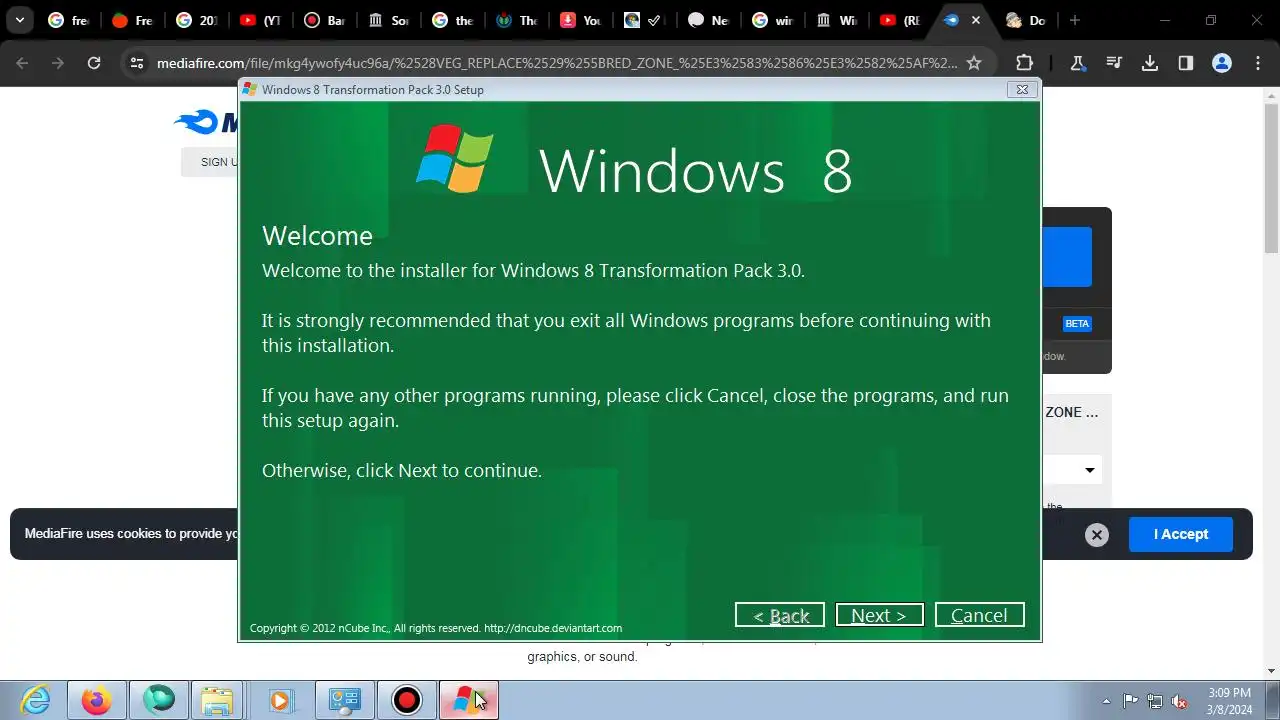Screen dimensions: 1280x720
Task: Switch to the '(YT' YouTube tab
Action: [x=260, y=20]
